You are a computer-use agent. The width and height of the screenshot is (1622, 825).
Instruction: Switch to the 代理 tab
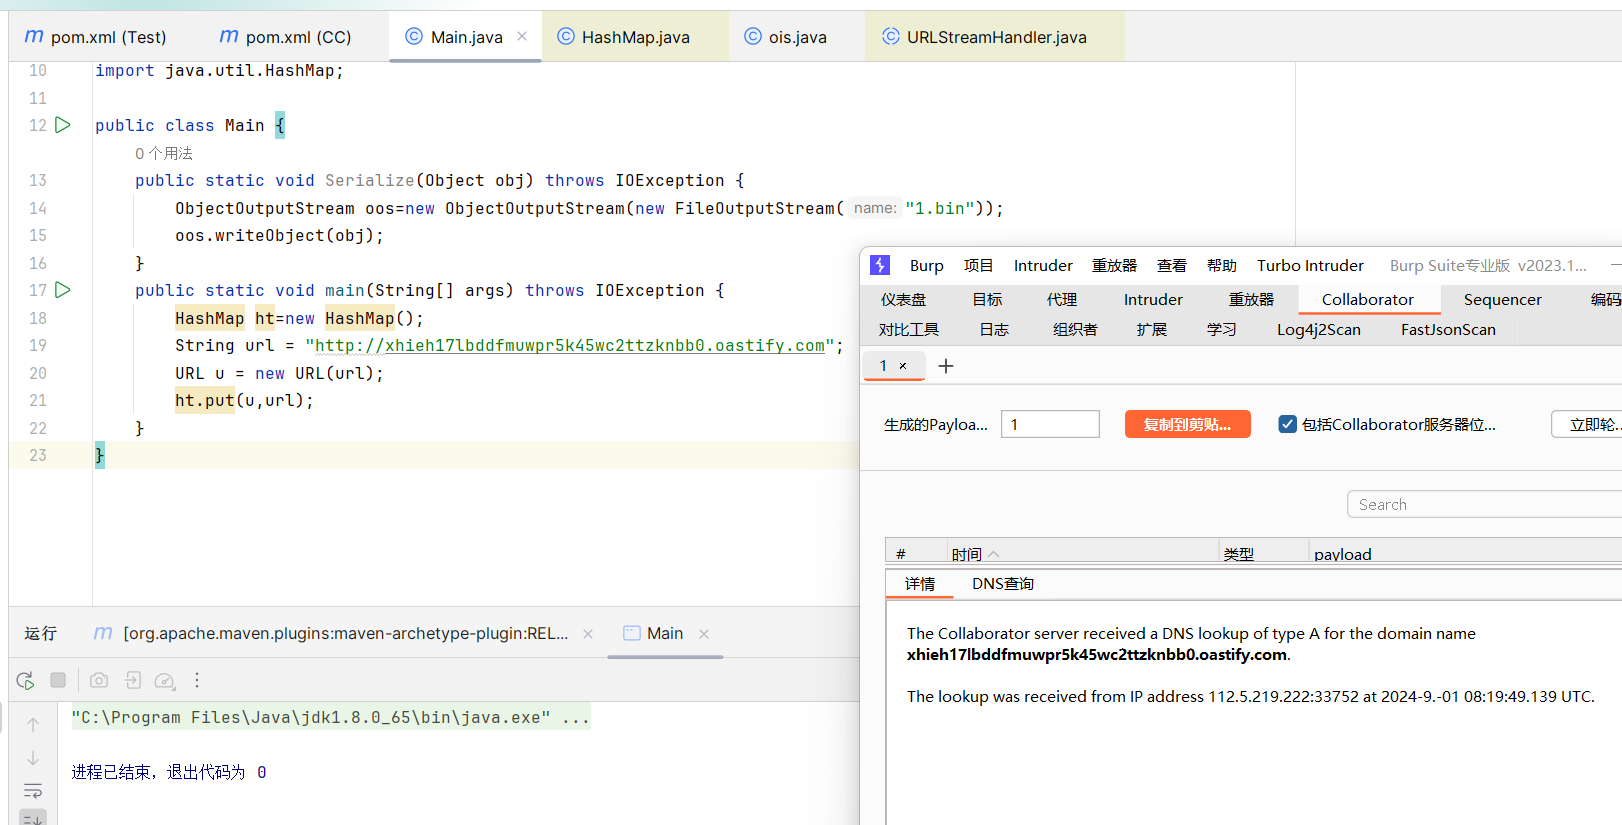[1062, 300]
